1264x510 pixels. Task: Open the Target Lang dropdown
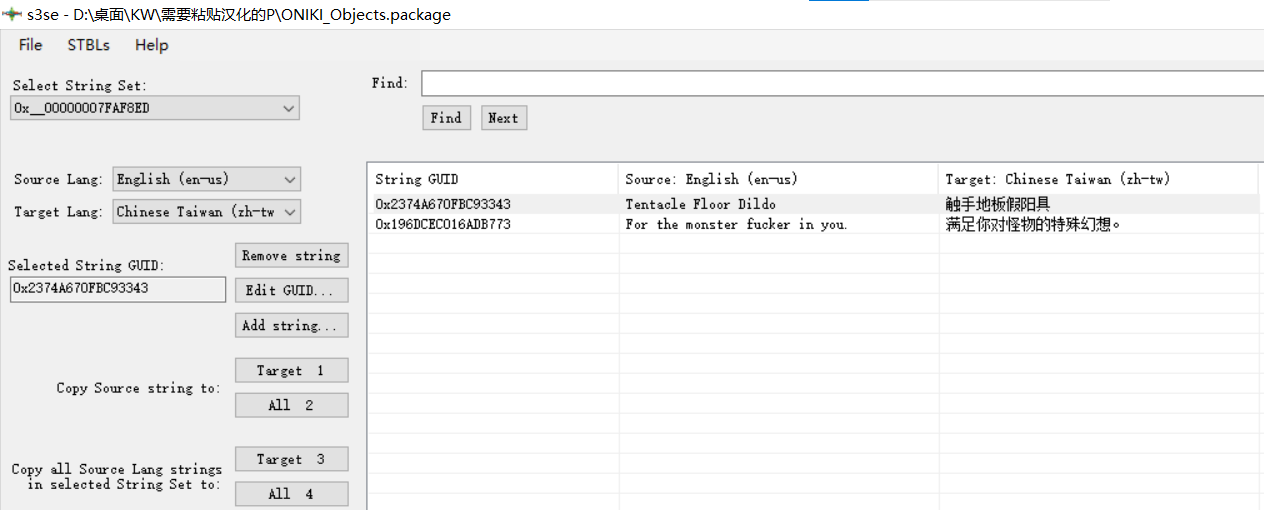pos(206,212)
